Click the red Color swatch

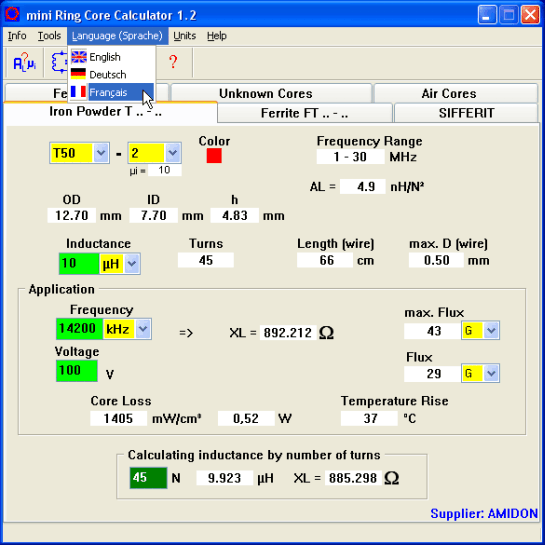(214, 156)
